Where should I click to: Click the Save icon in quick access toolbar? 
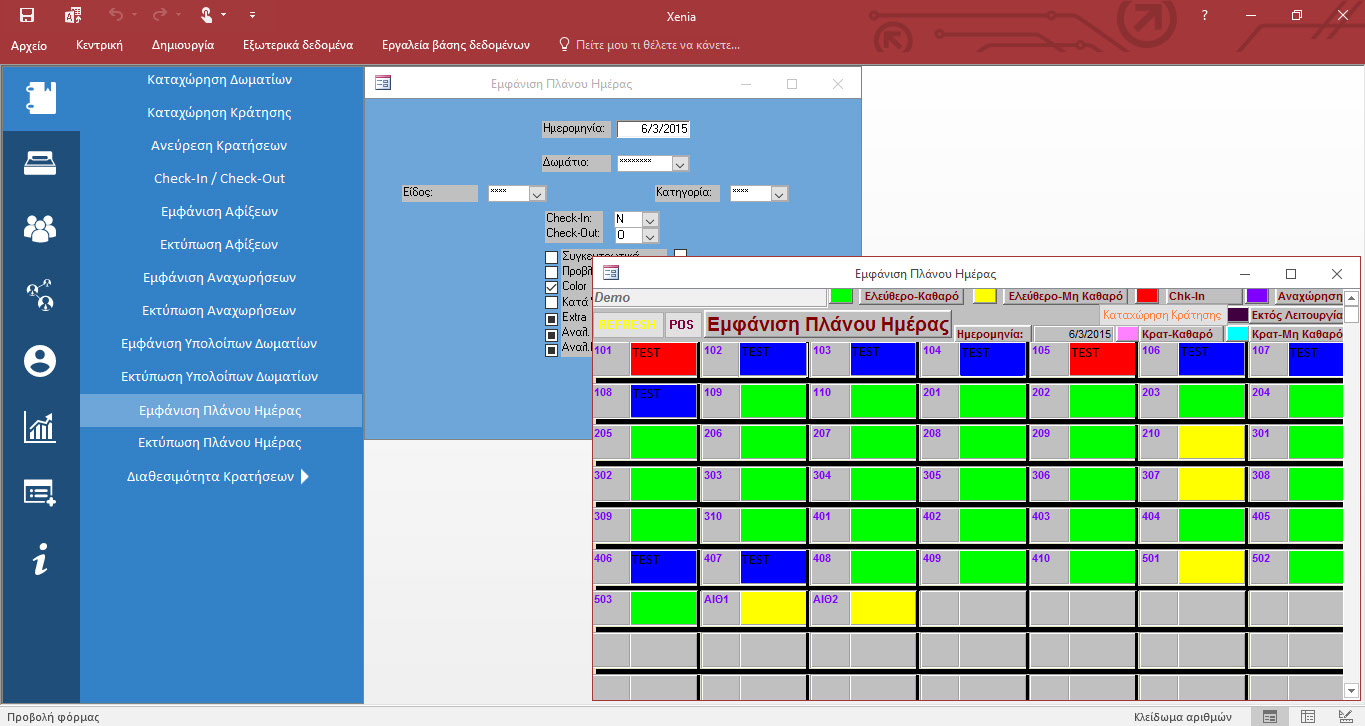point(27,15)
